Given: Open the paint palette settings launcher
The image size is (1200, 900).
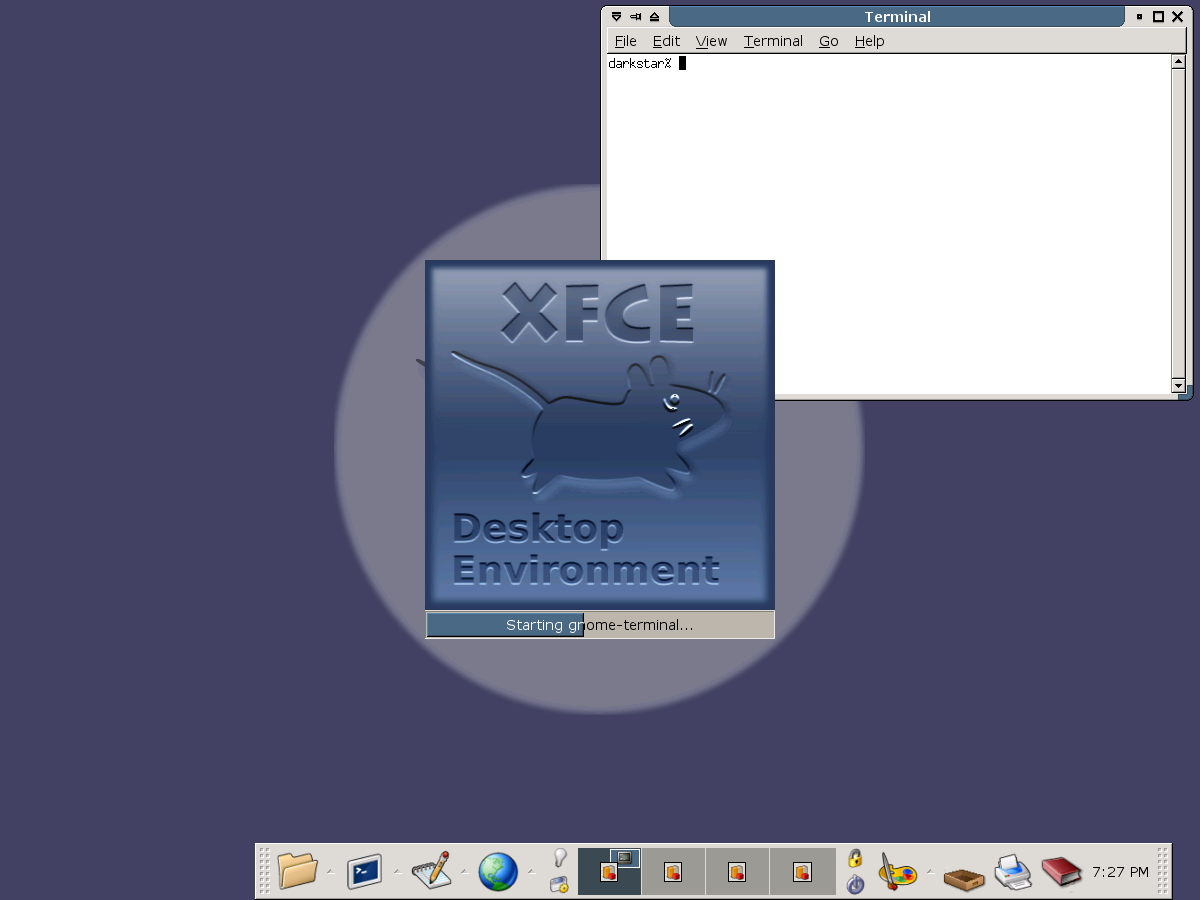Looking at the screenshot, I should pyautogui.click(x=897, y=871).
